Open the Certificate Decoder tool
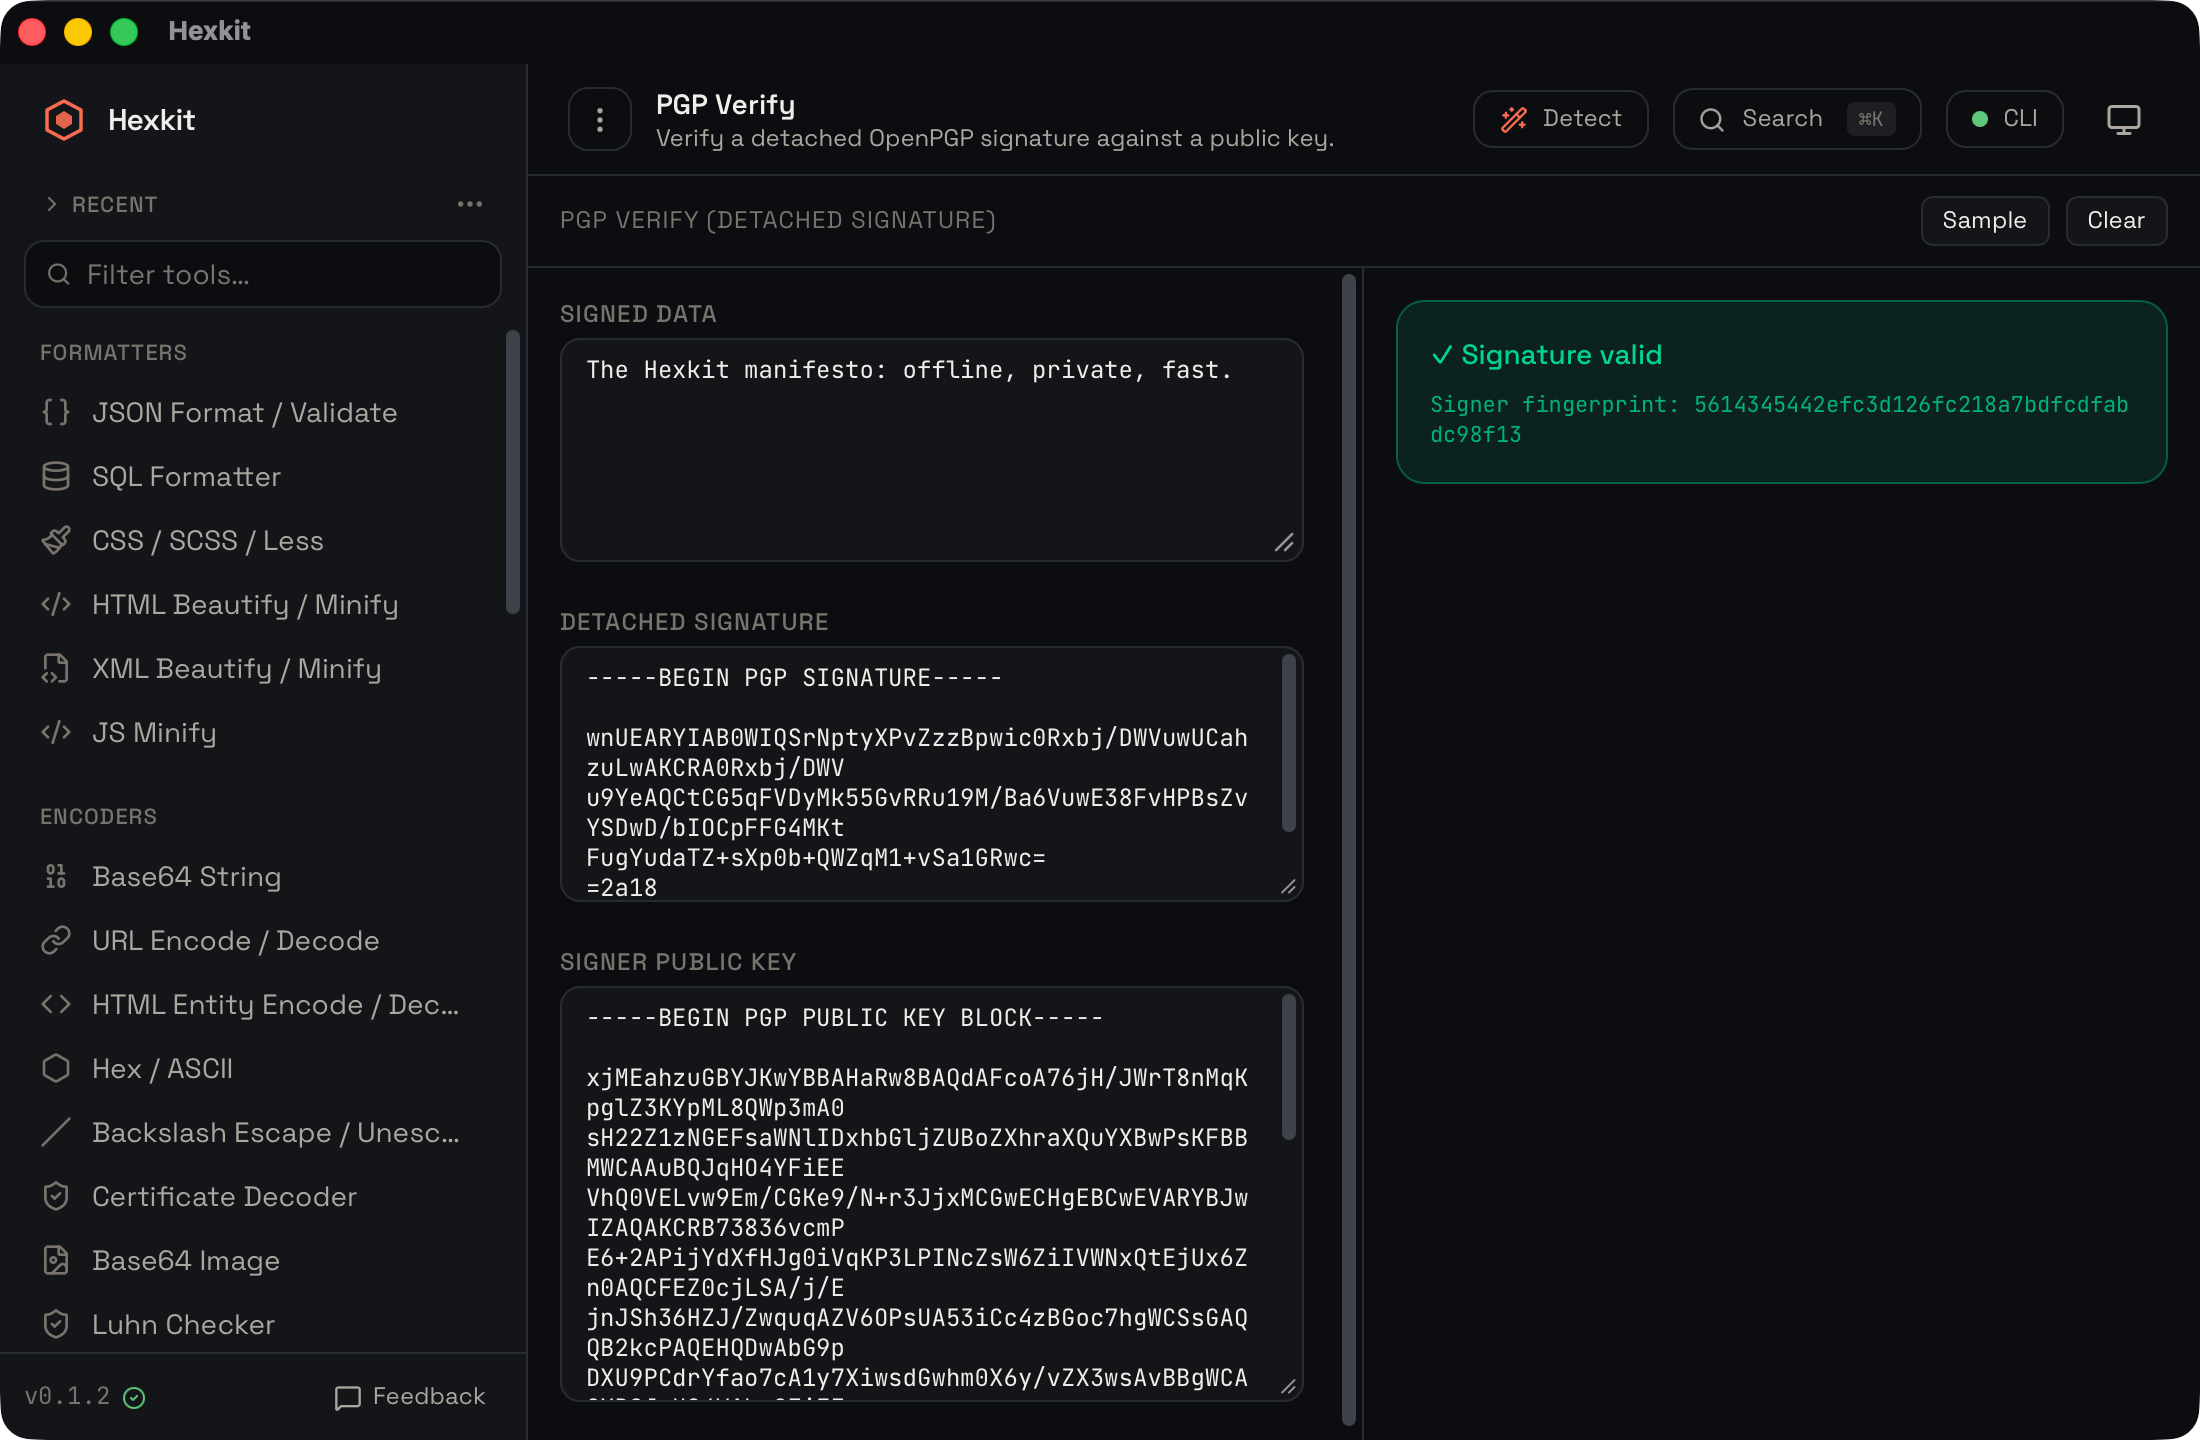 262,1196
